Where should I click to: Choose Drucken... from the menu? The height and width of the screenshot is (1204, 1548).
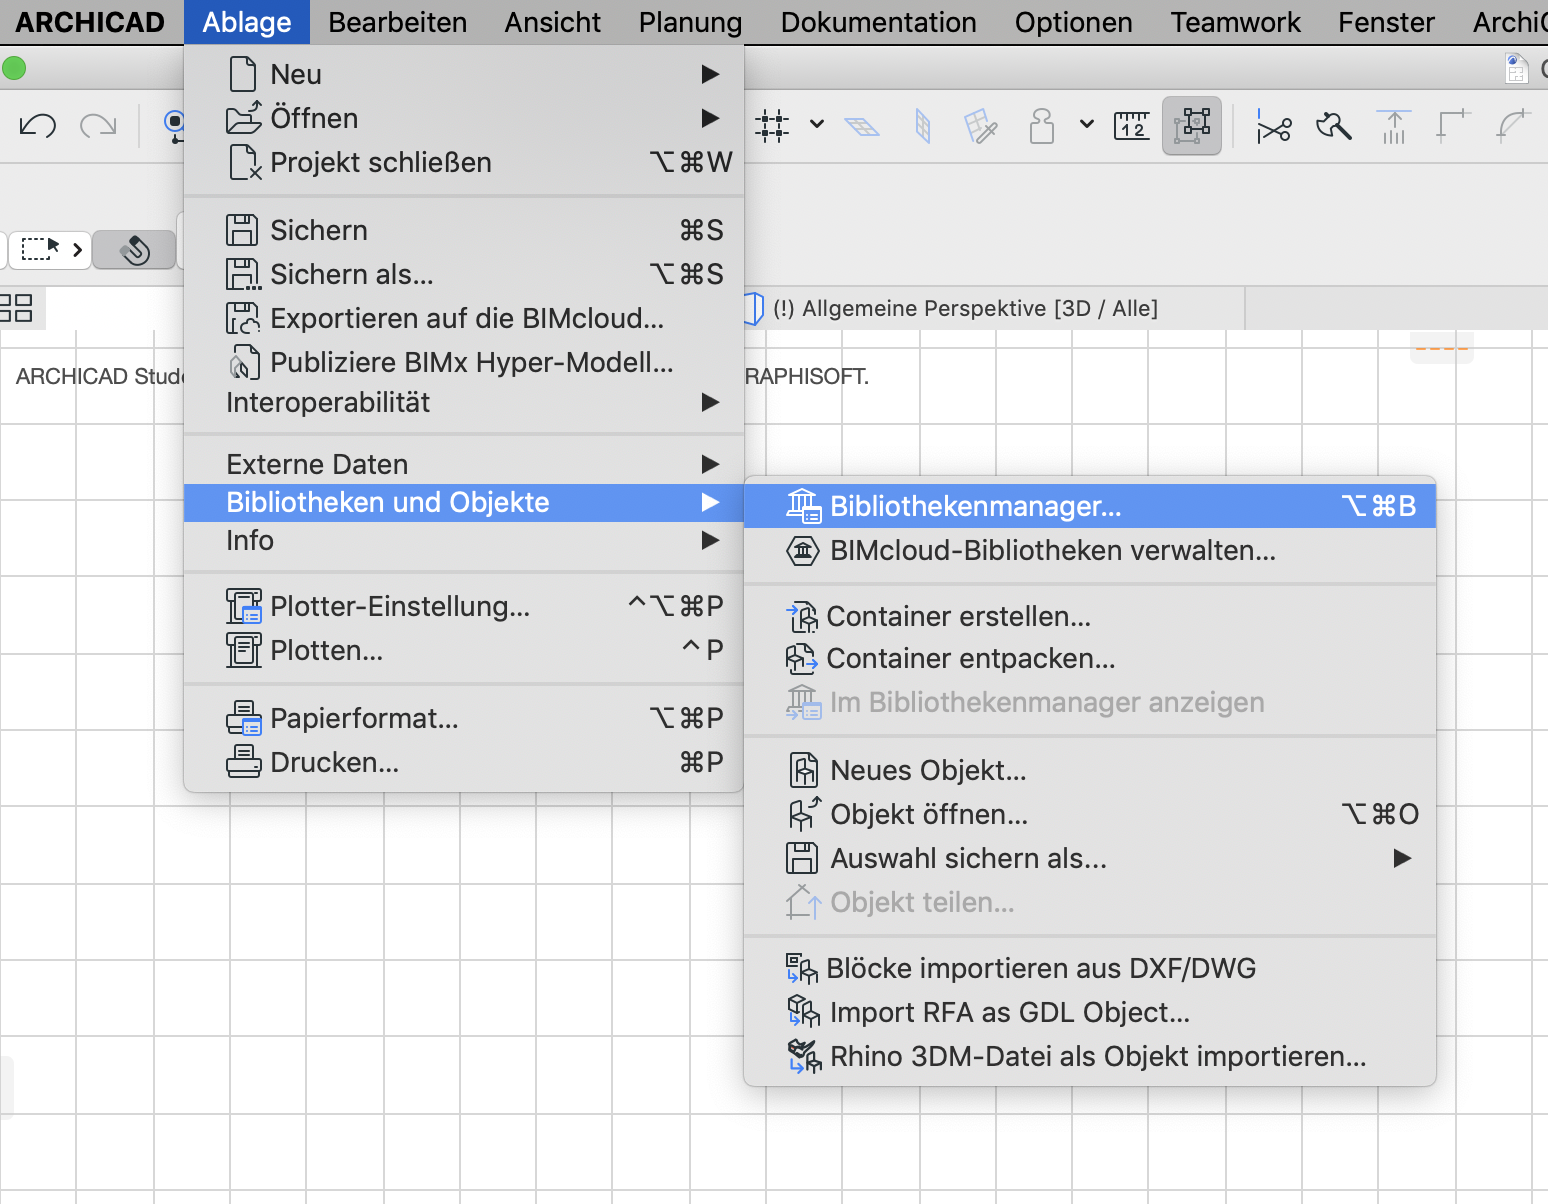coord(464,762)
